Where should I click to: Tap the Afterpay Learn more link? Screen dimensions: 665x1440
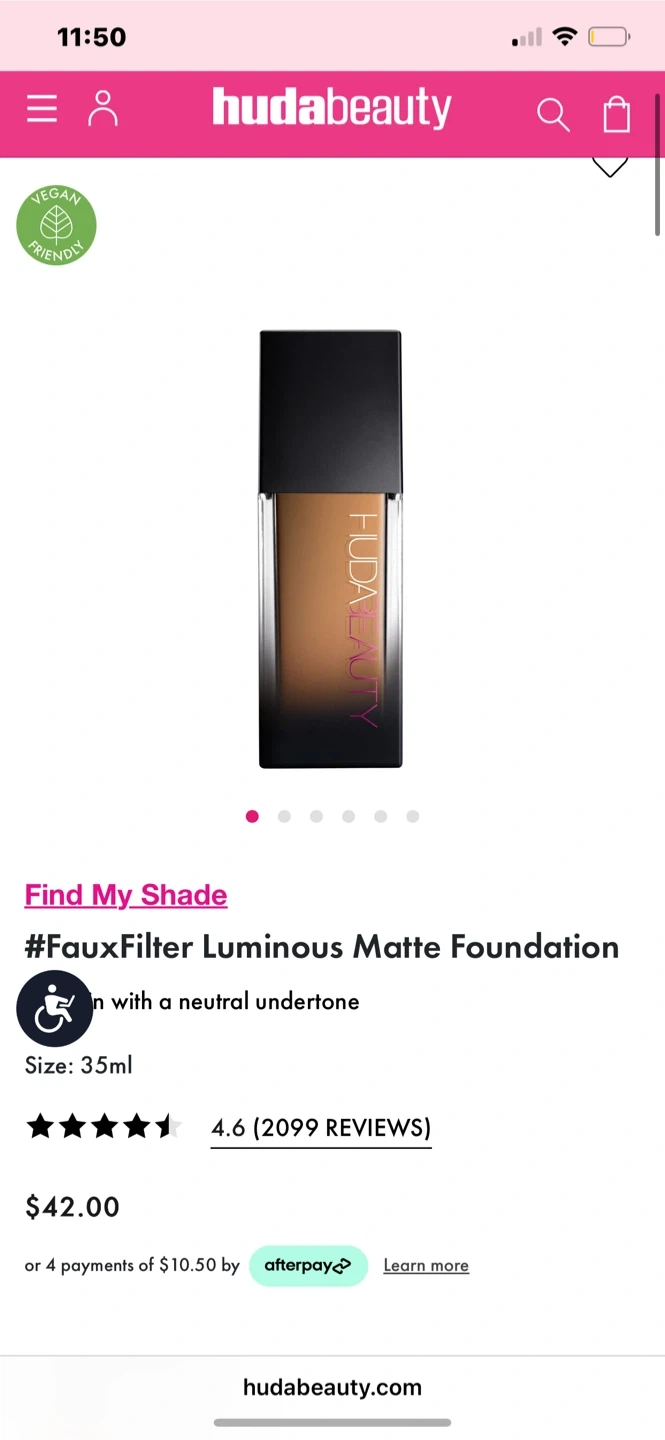(426, 1266)
